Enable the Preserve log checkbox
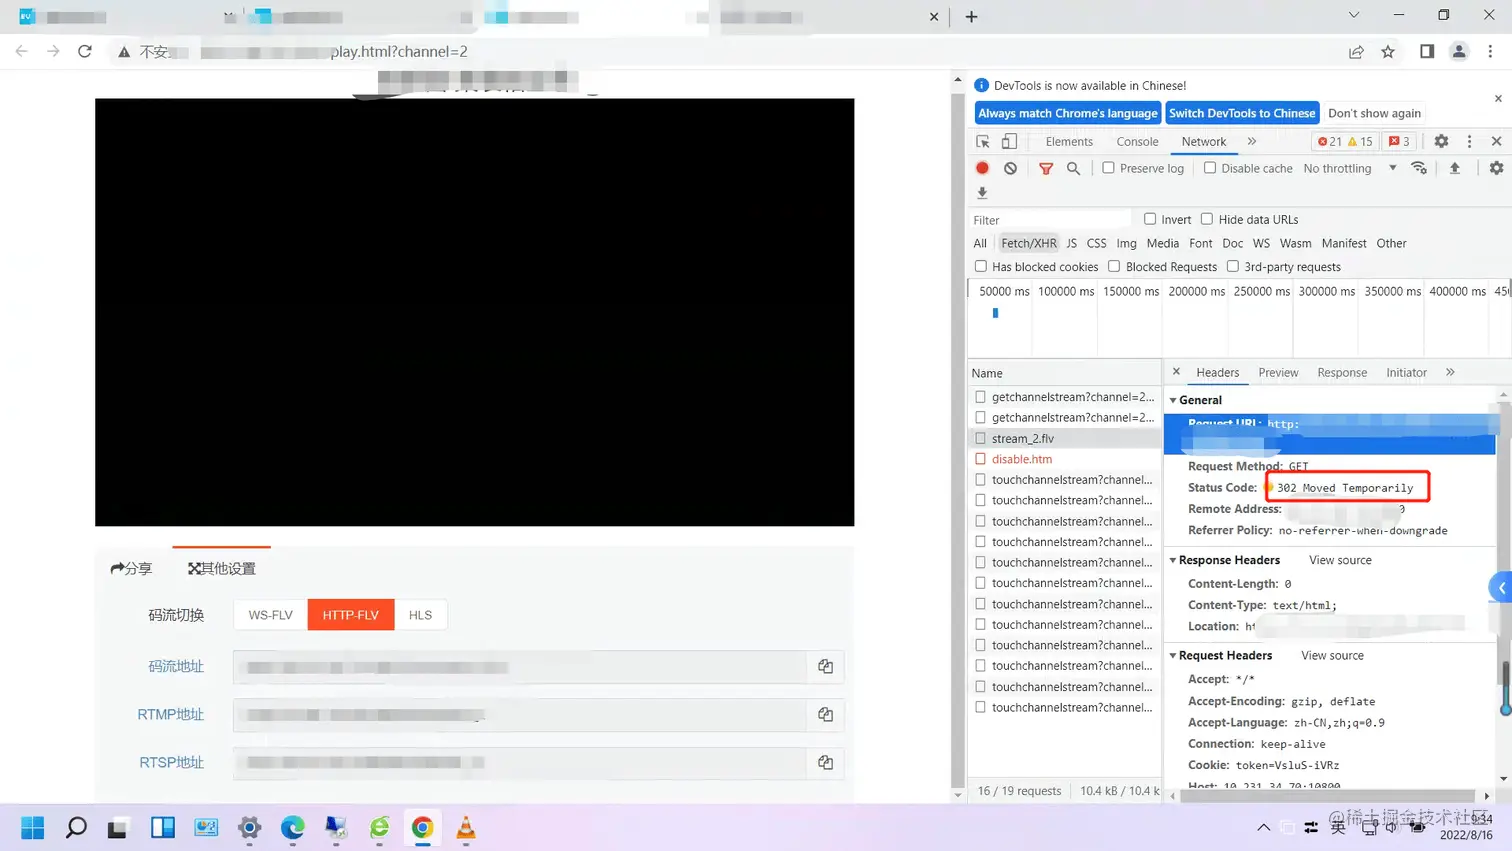 pos(1108,168)
